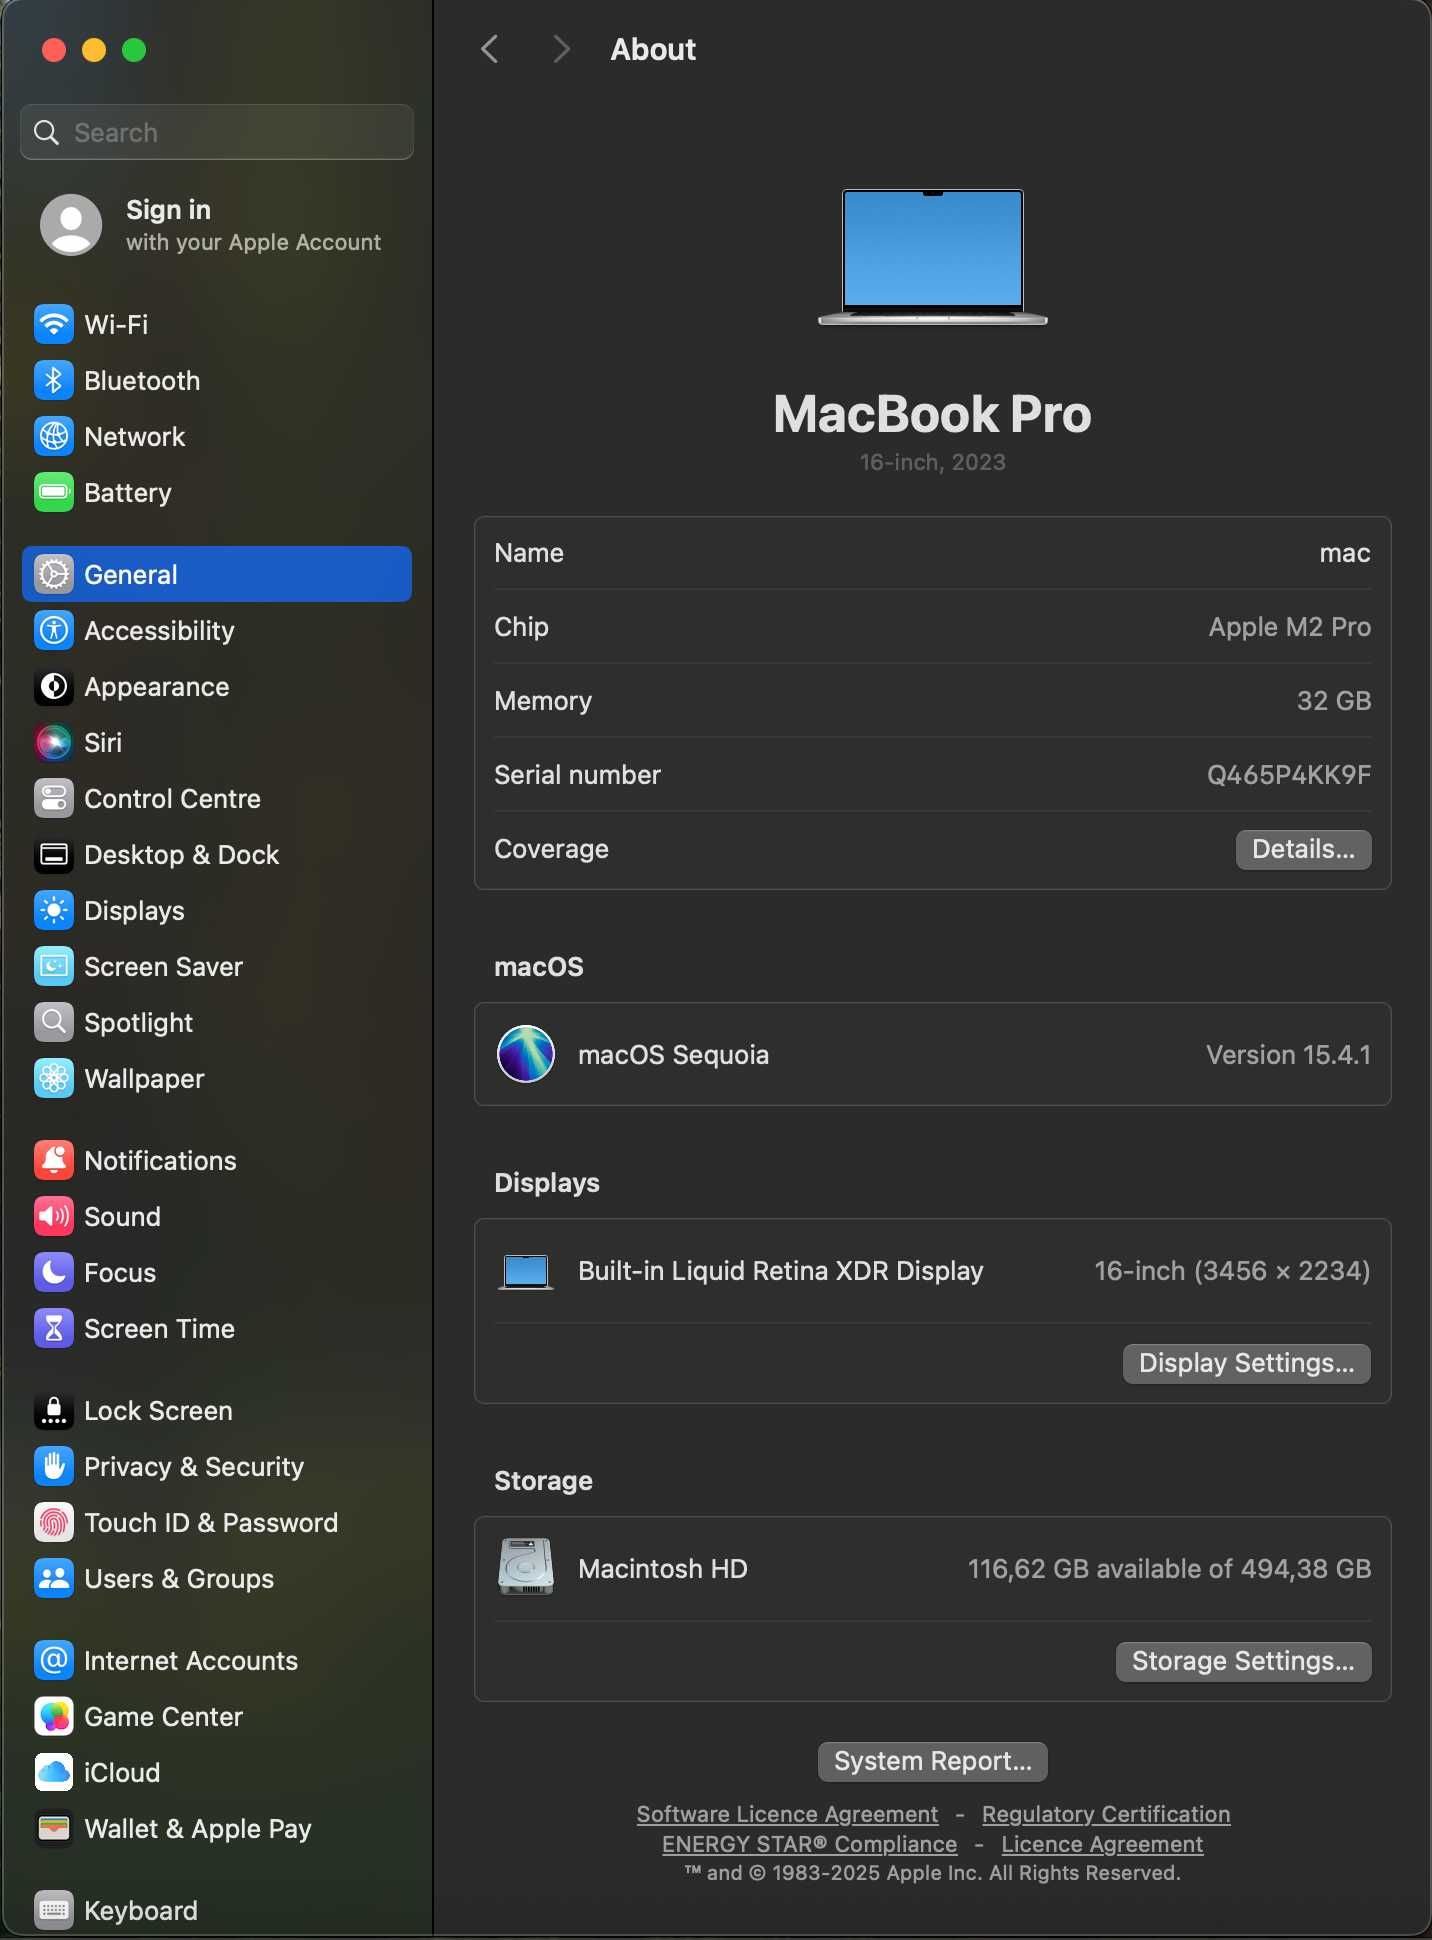1432x1940 pixels.
Task: Click the macOS Sequoia logo icon
Action: click(x=526, y=1054)
